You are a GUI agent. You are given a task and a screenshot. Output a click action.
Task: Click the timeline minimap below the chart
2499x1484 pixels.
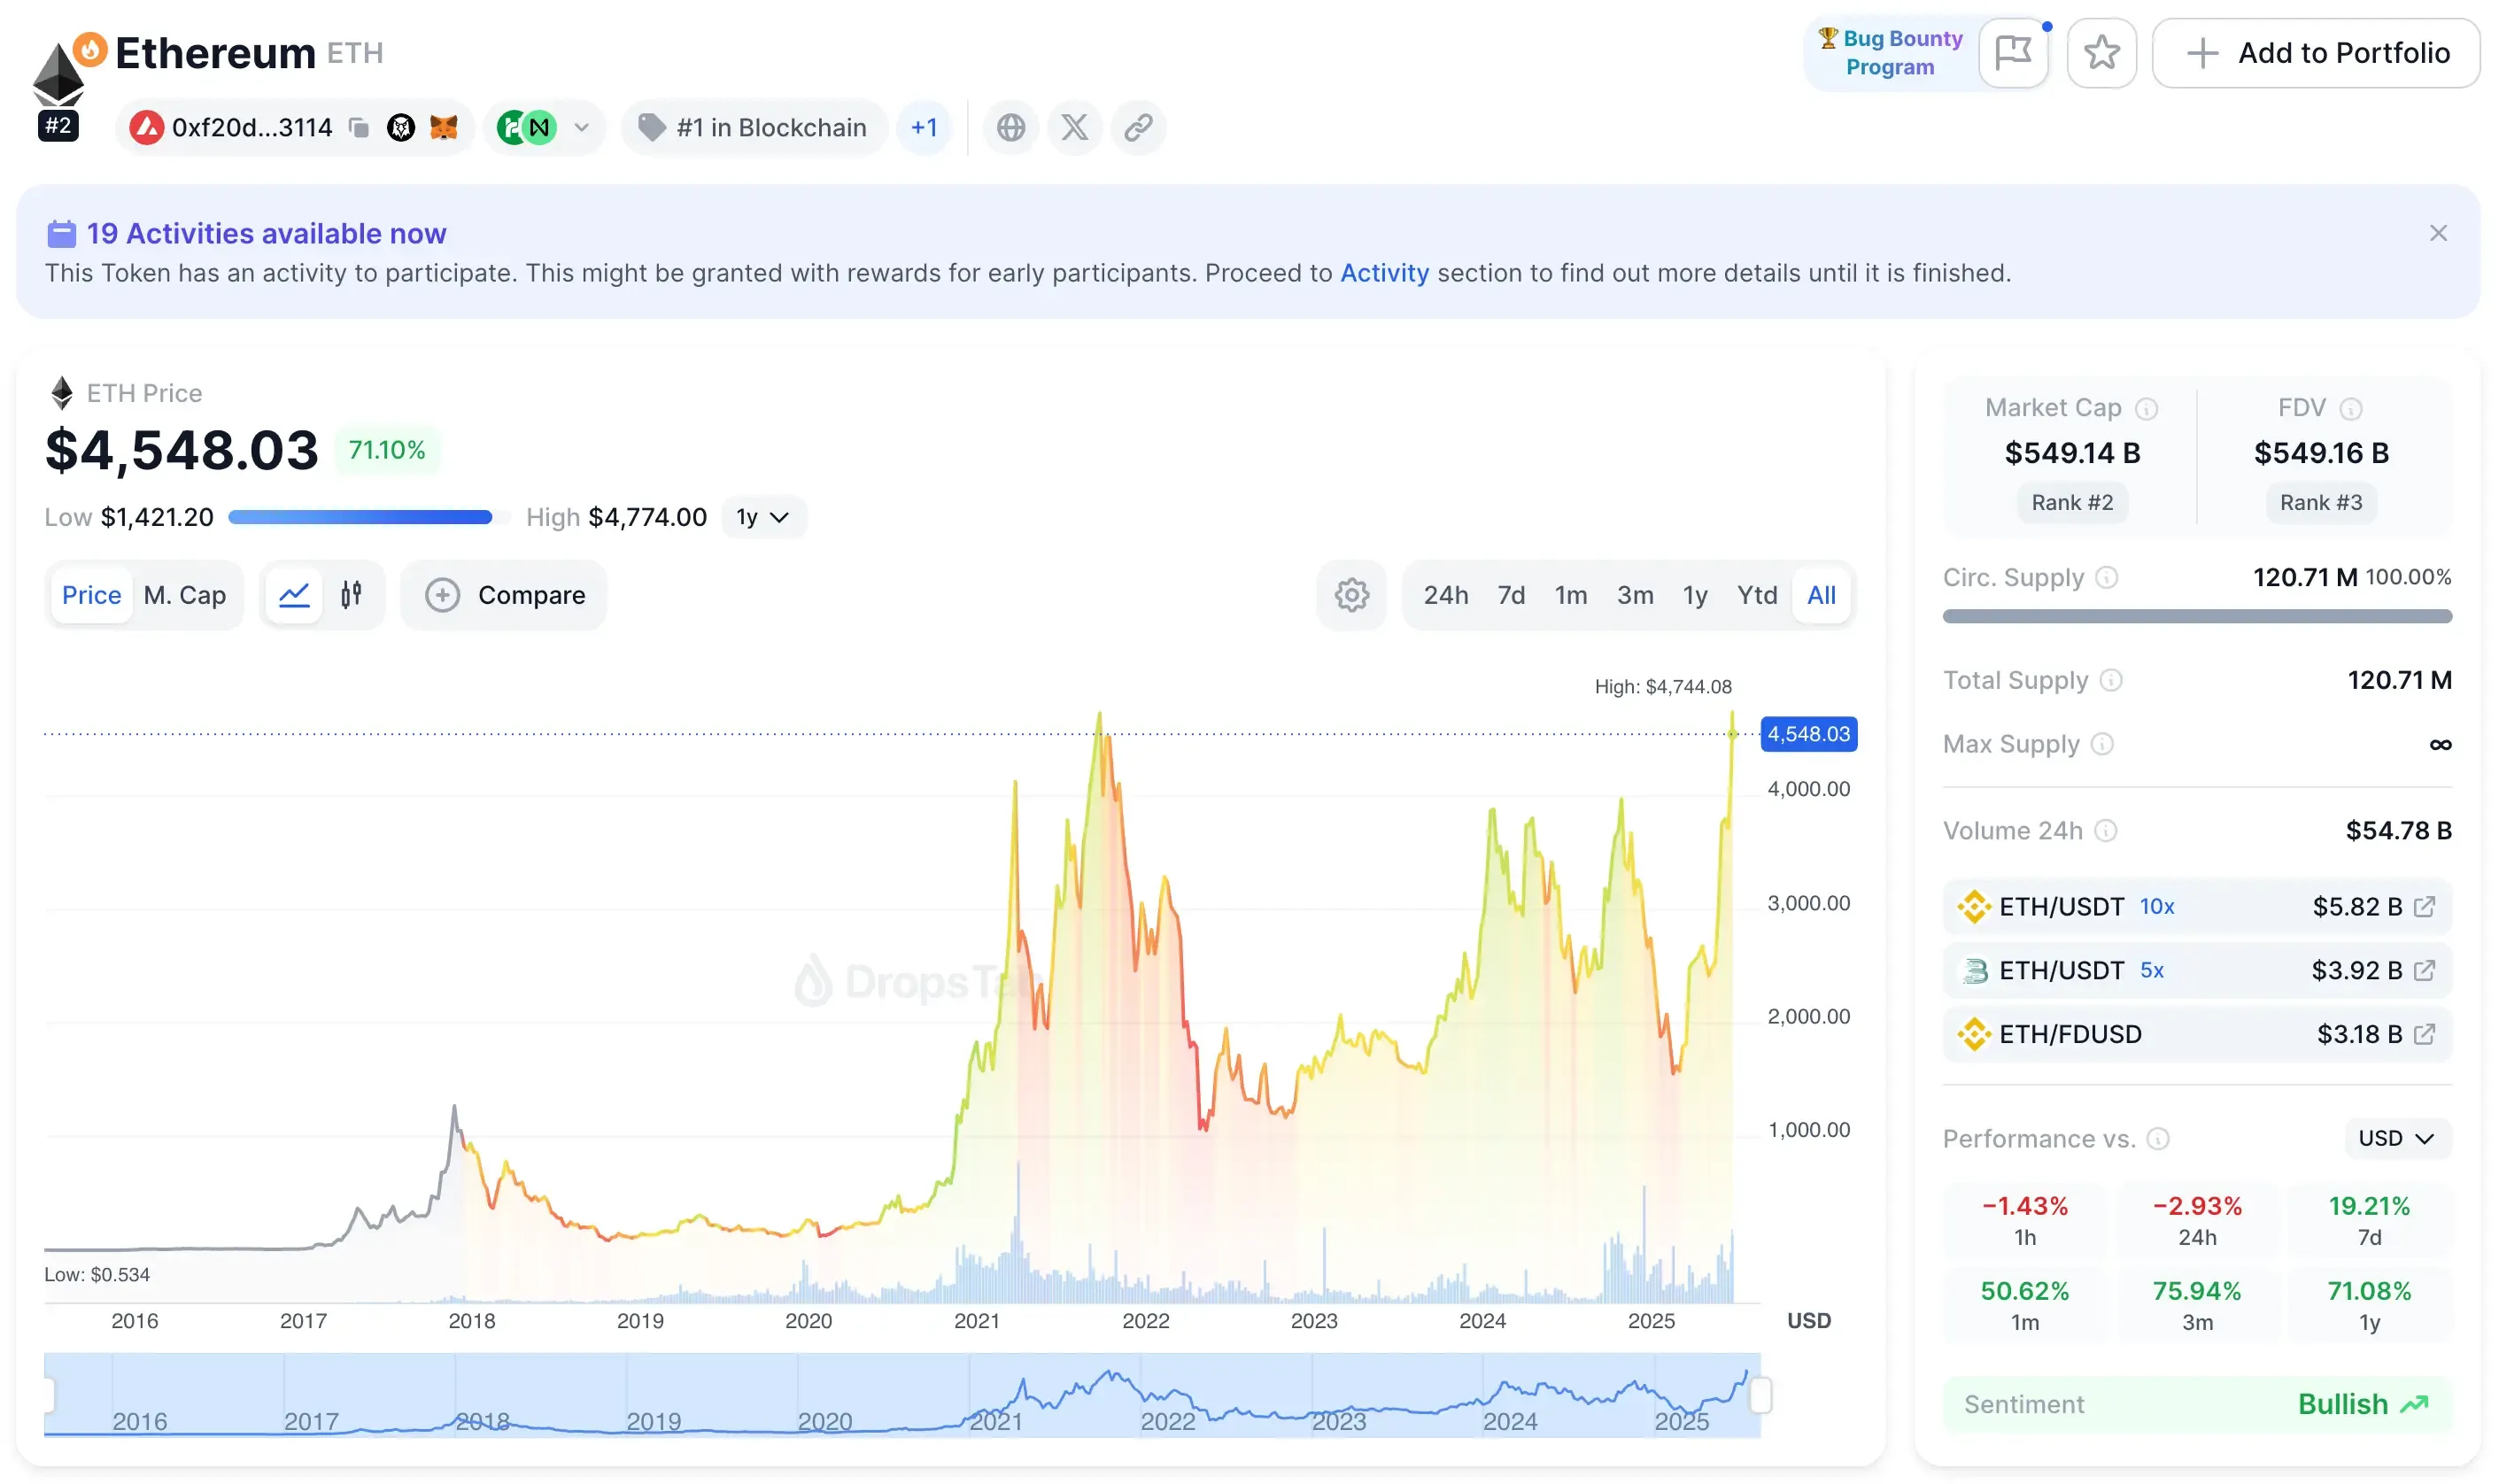coord(900,1400)
